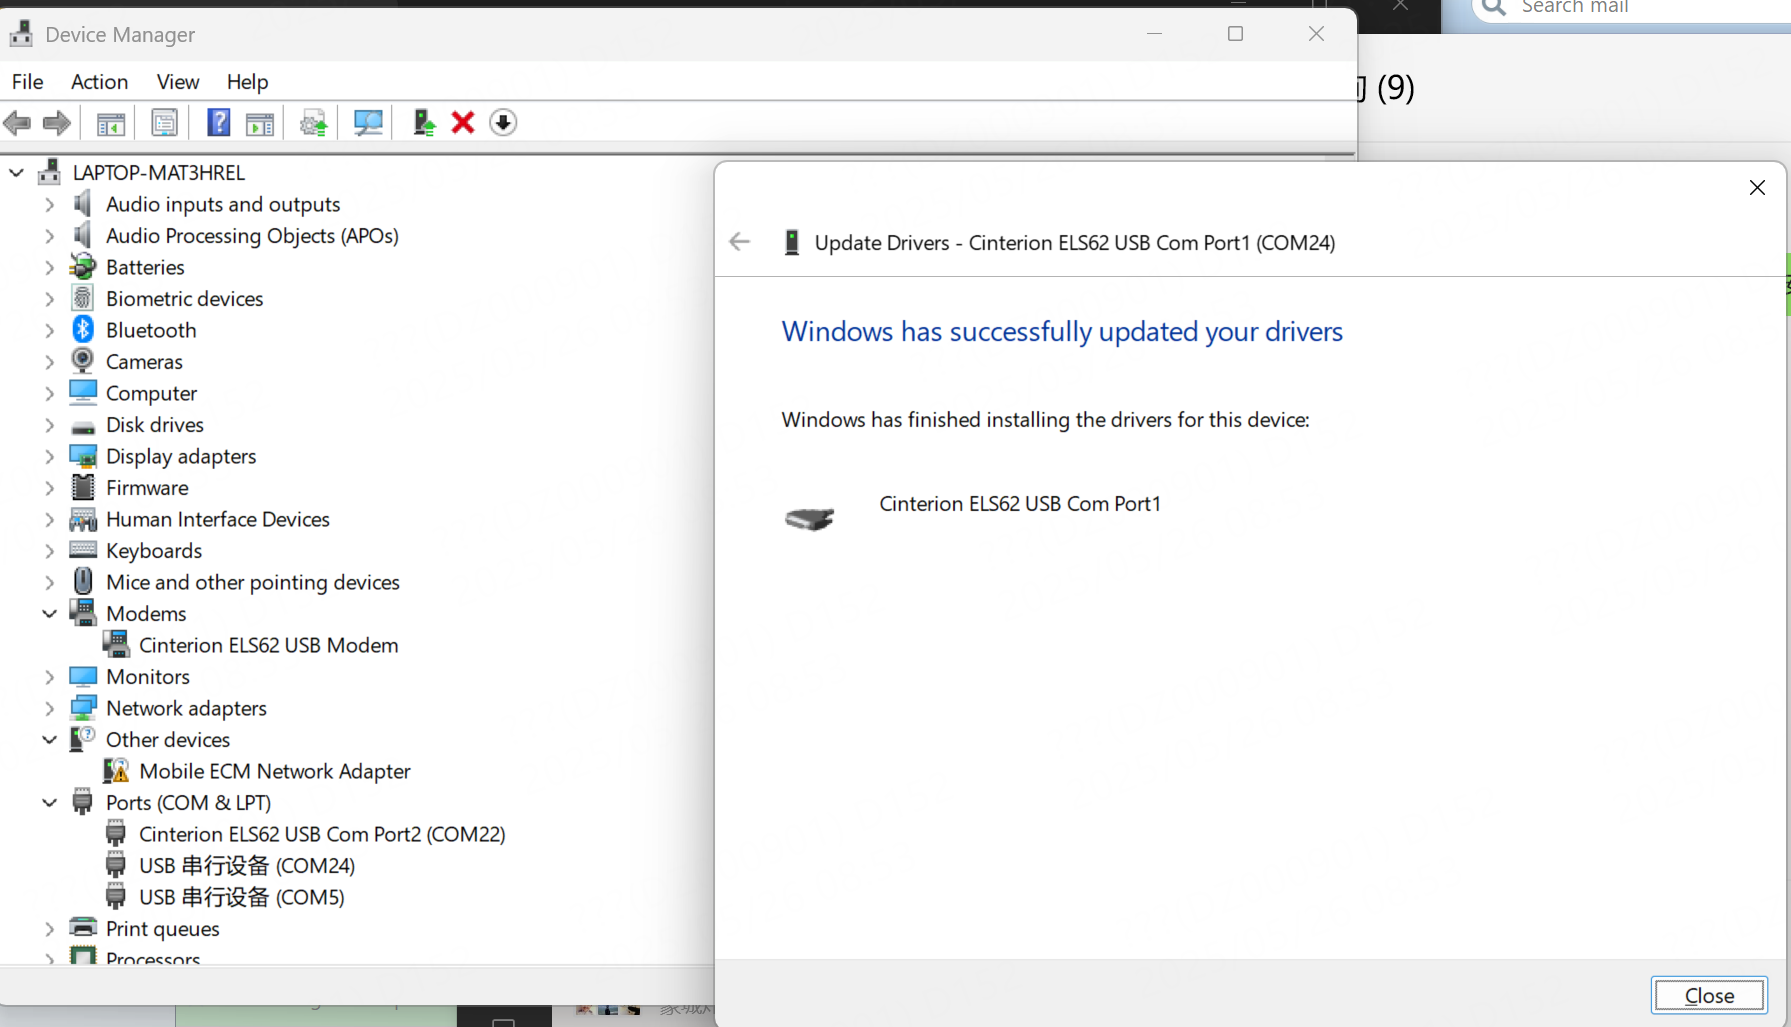This screenshot has width=1791, height=1027.
Task: Collapse the LAPTOP-MAT3HREL root node
Action: coord(16,172)
